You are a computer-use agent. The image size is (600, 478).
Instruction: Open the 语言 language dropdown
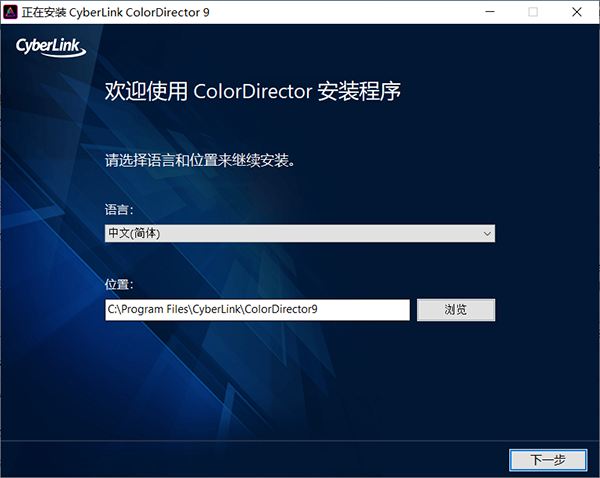(x=300, y=233)
